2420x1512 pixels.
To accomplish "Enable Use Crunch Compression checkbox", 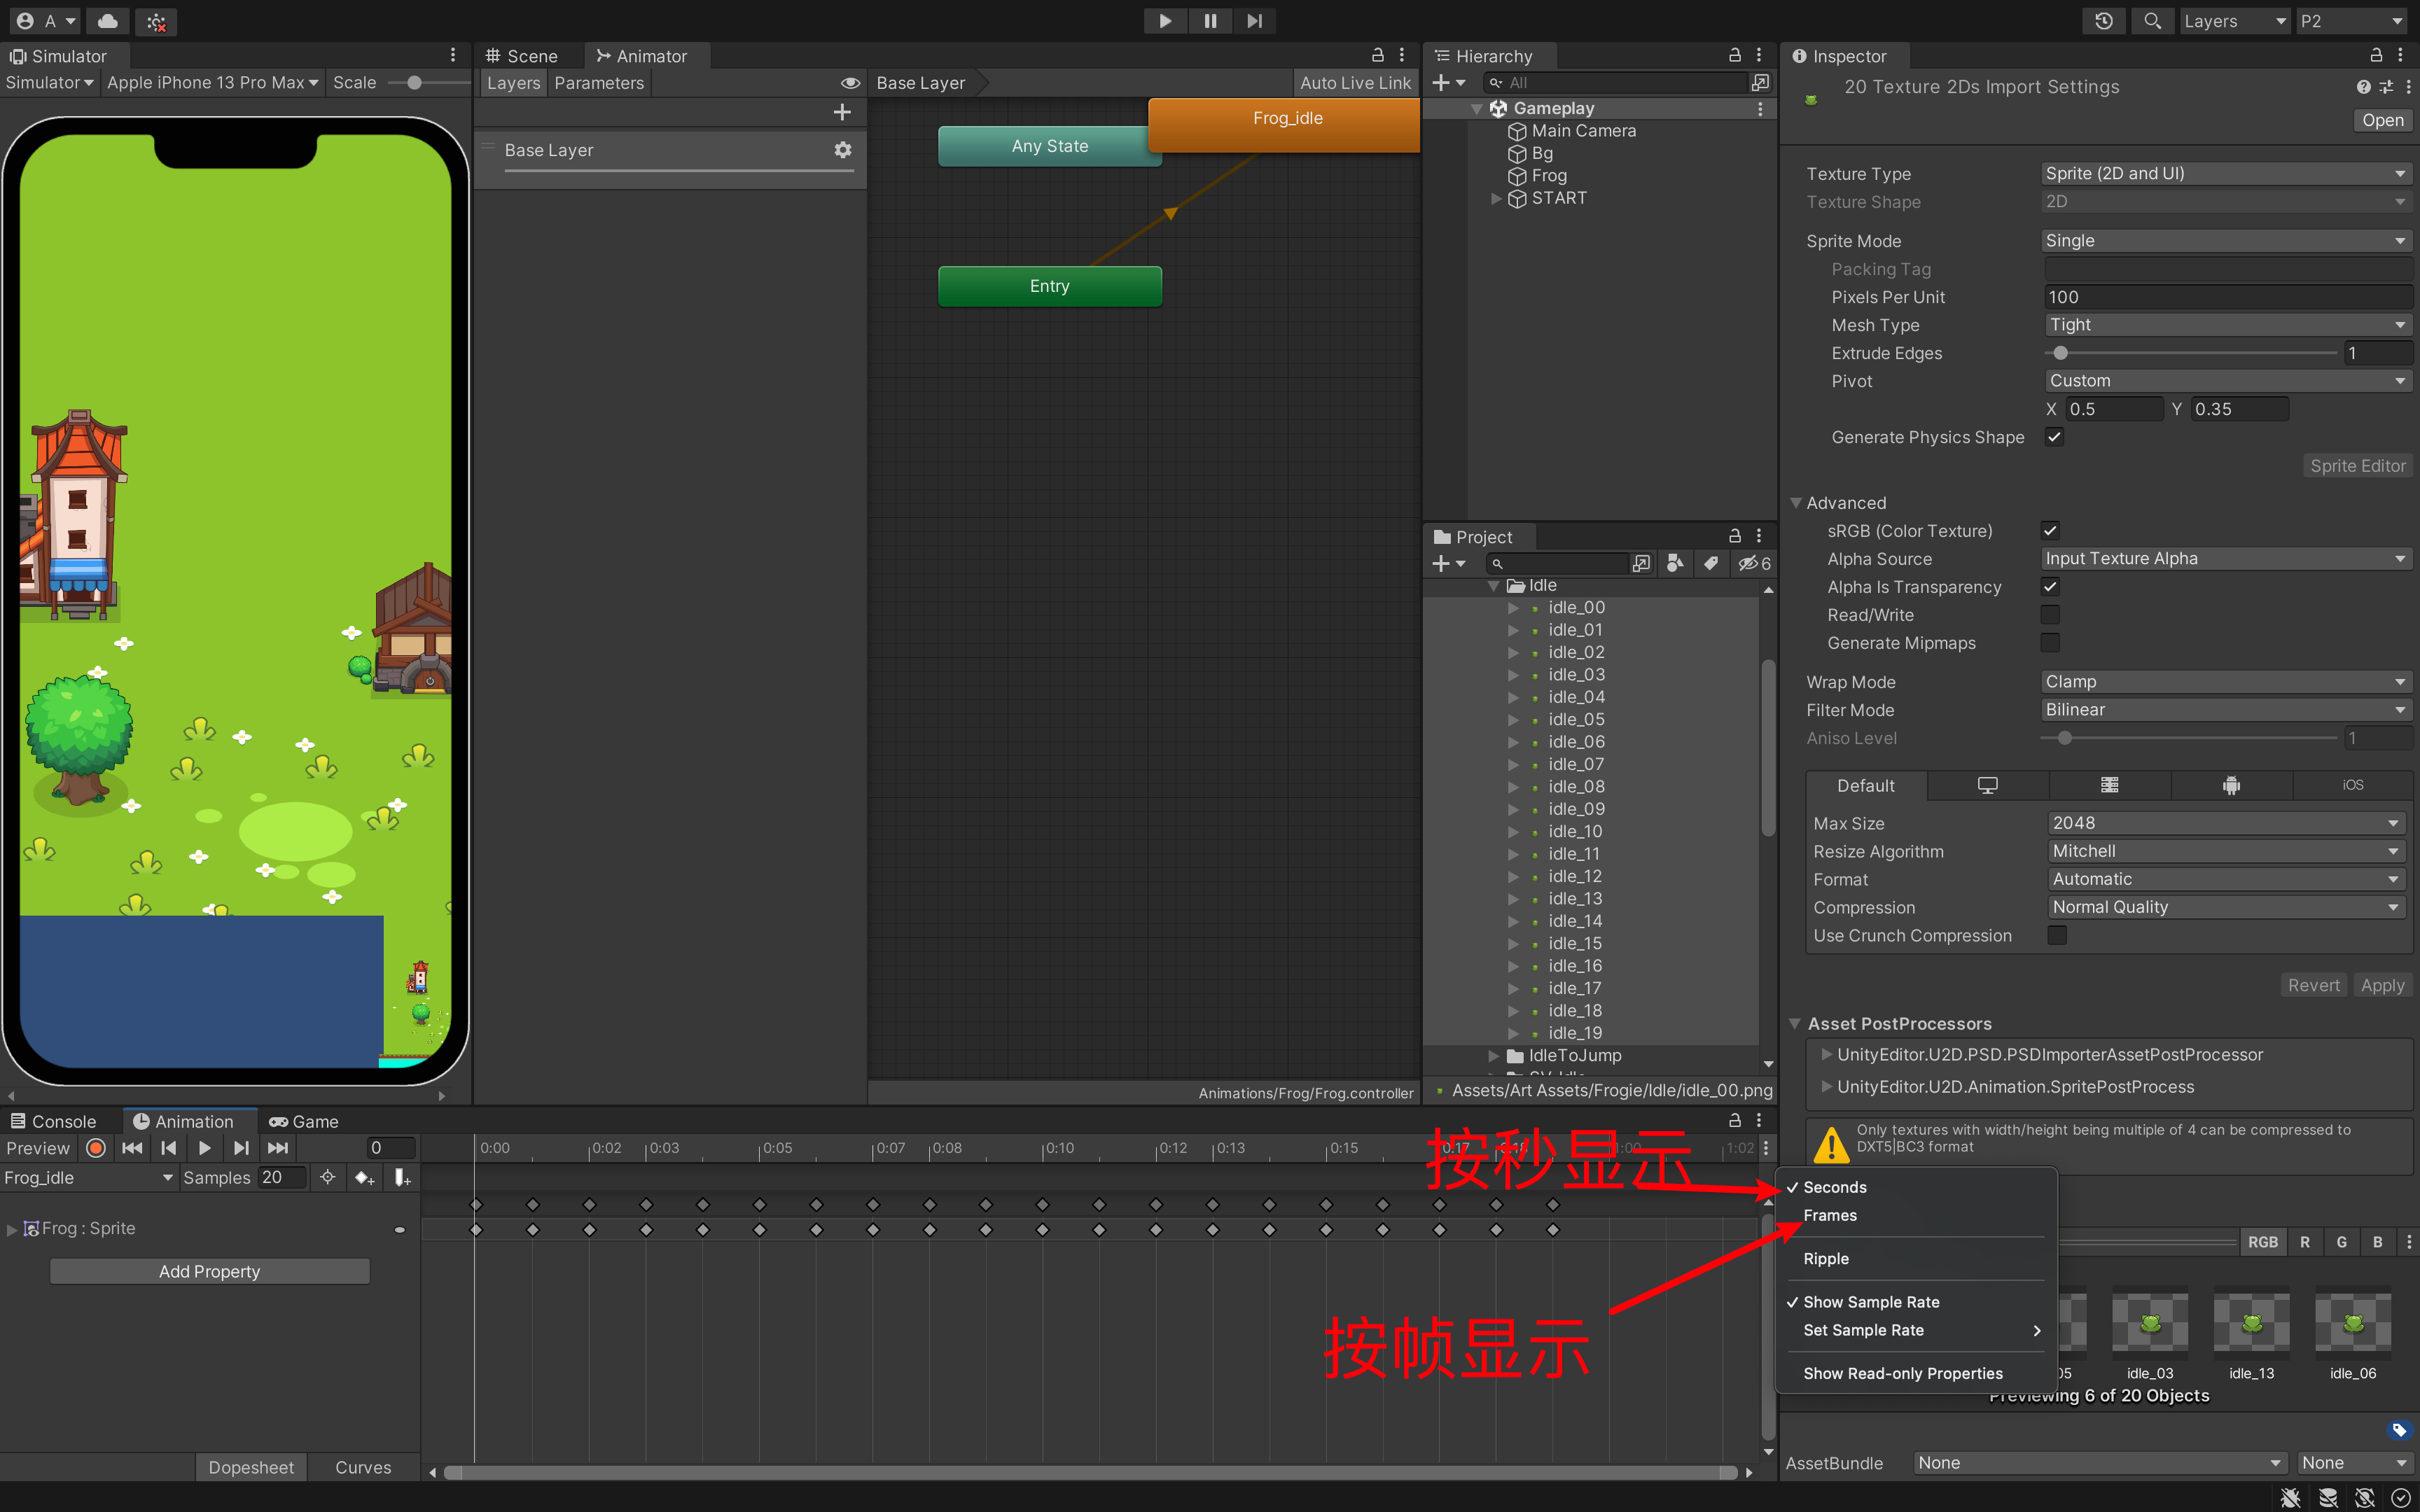I will (x=2057, y=935).
